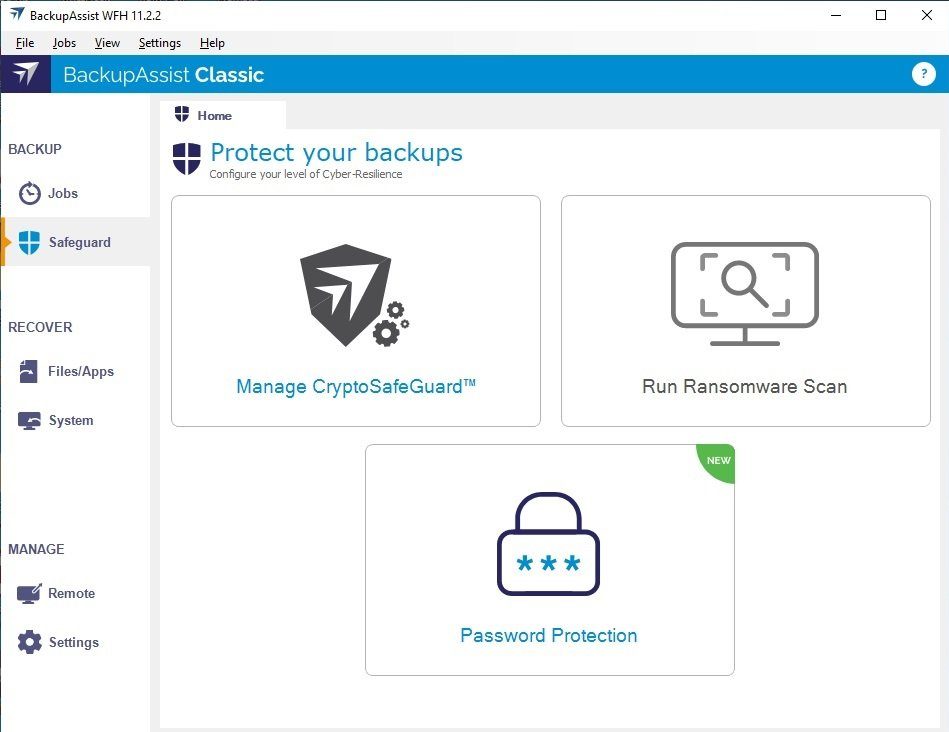The height and width of the screenshot is (732, 949).
Task: Click the BackupAssist logo icon
Action: [x=25, y=74]
